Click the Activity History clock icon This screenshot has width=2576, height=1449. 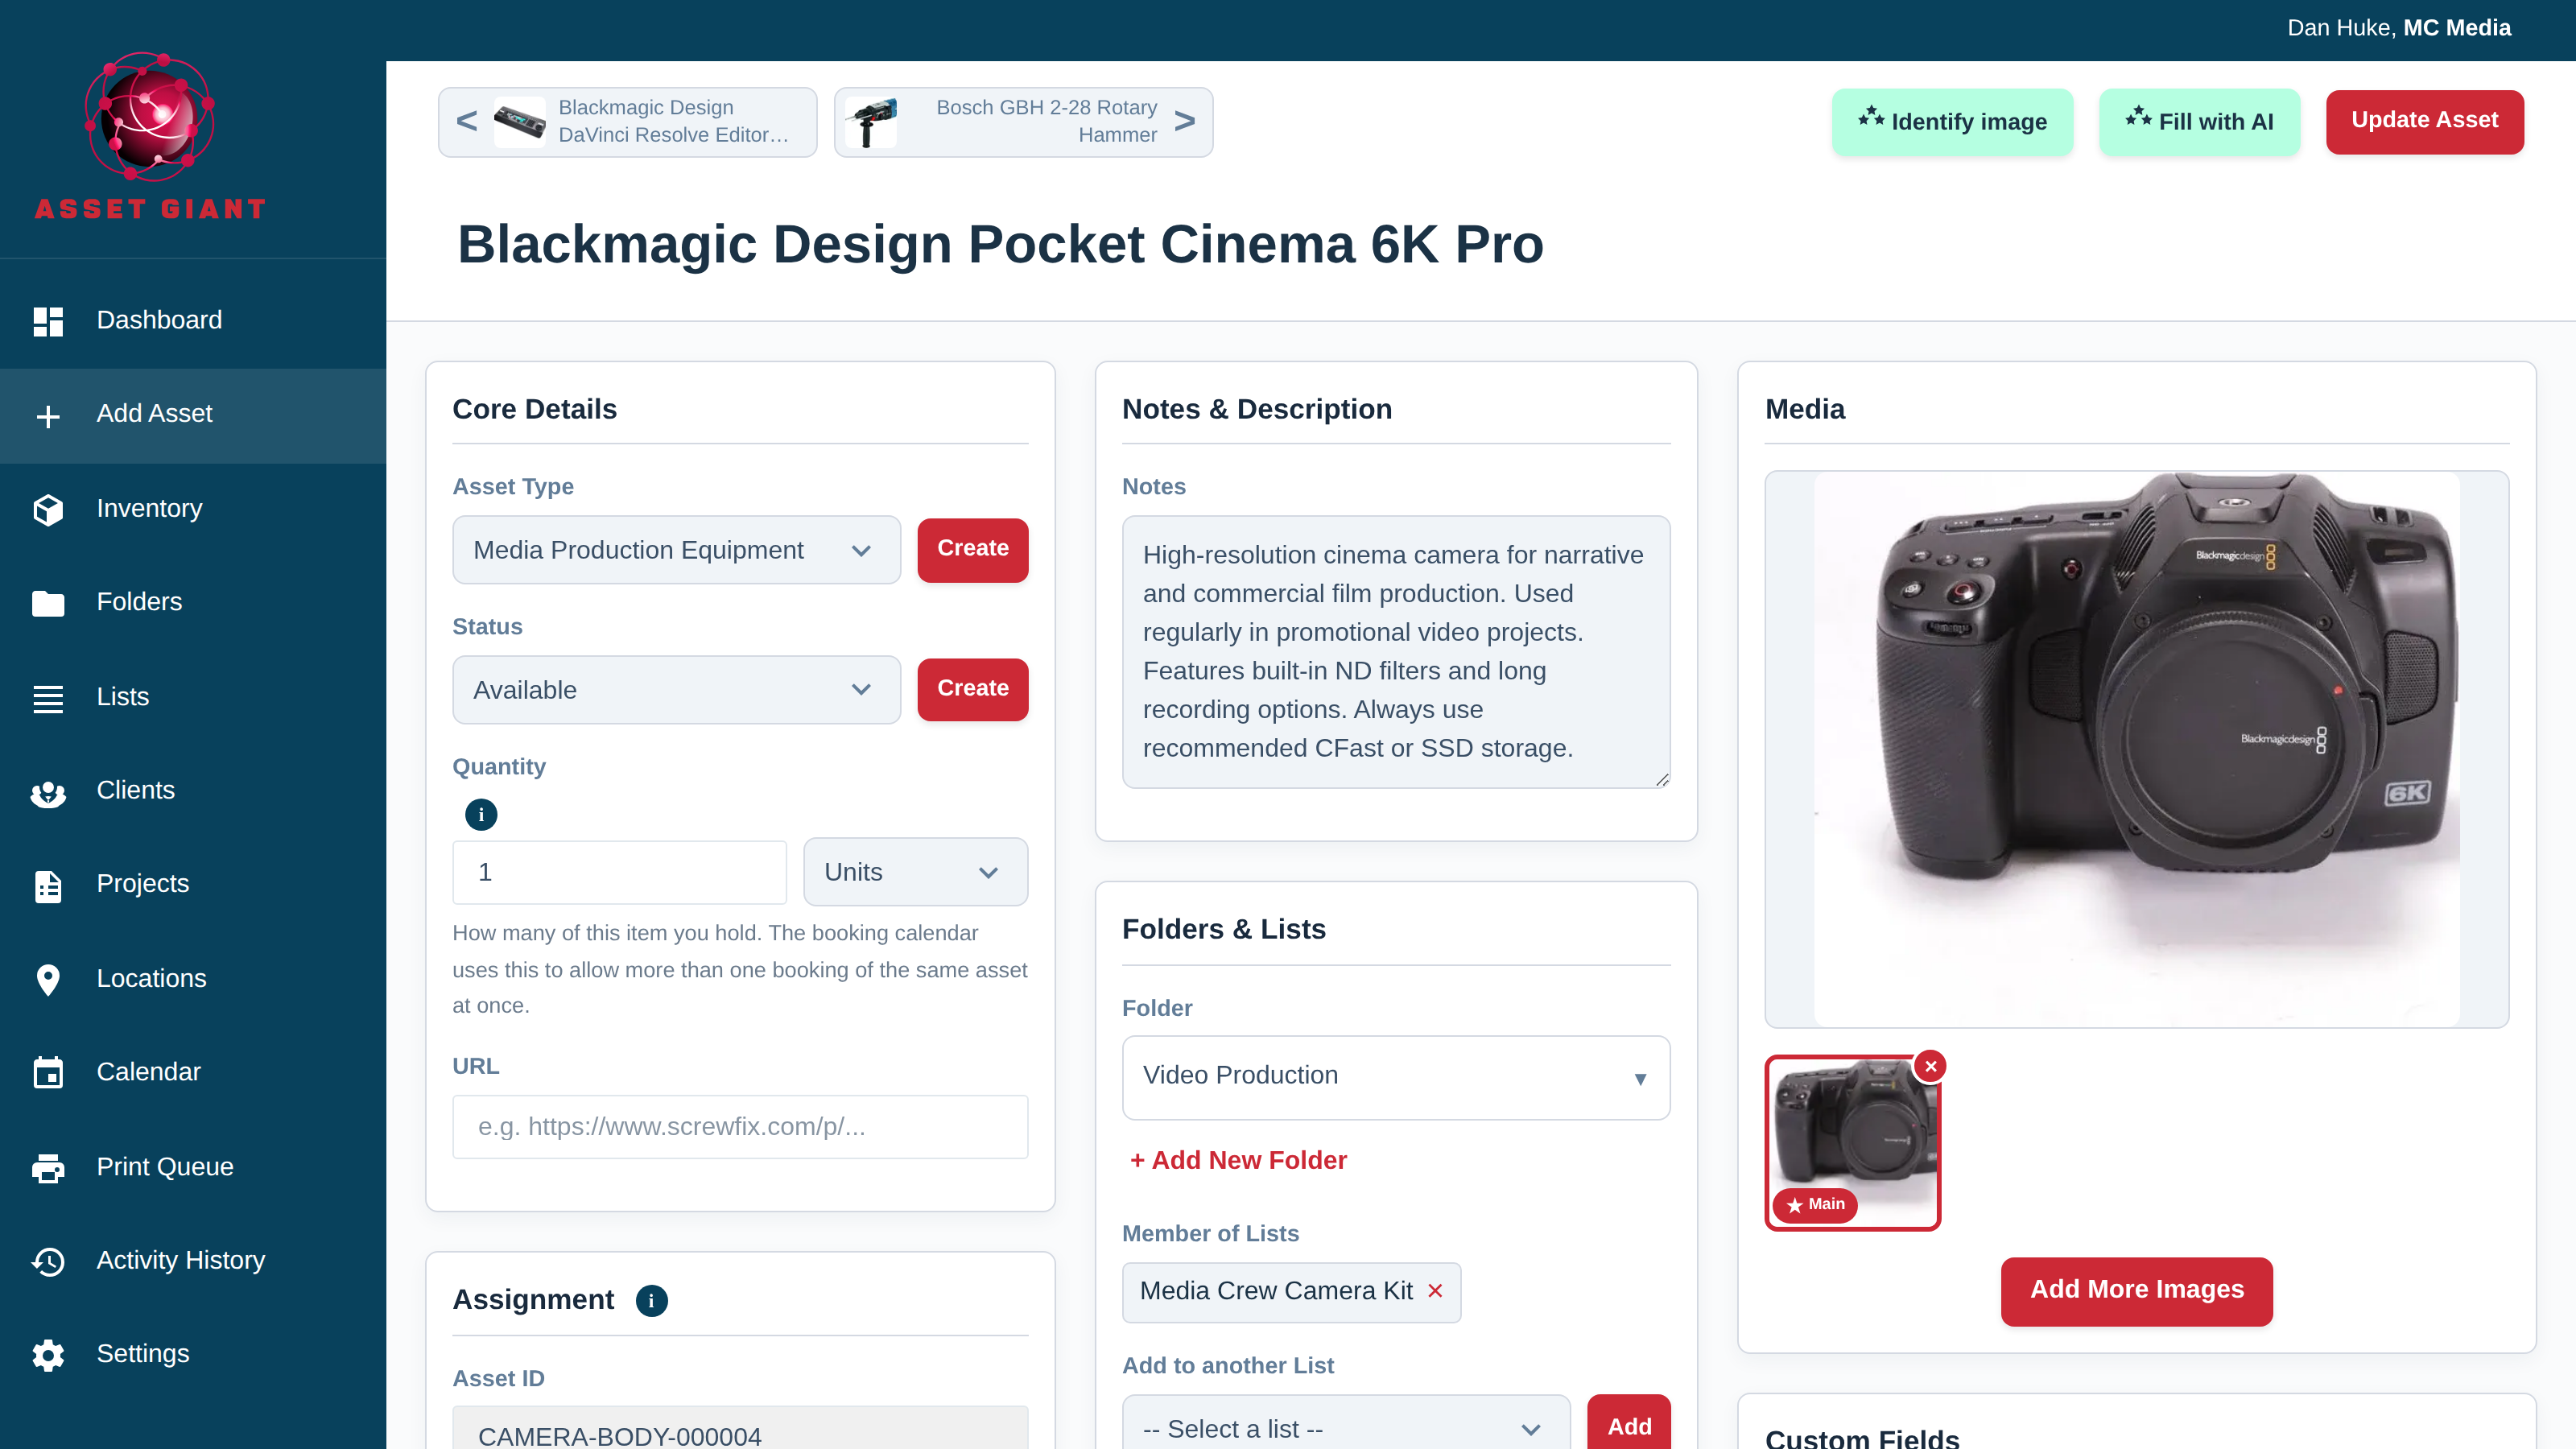(x=48, y=1262)
